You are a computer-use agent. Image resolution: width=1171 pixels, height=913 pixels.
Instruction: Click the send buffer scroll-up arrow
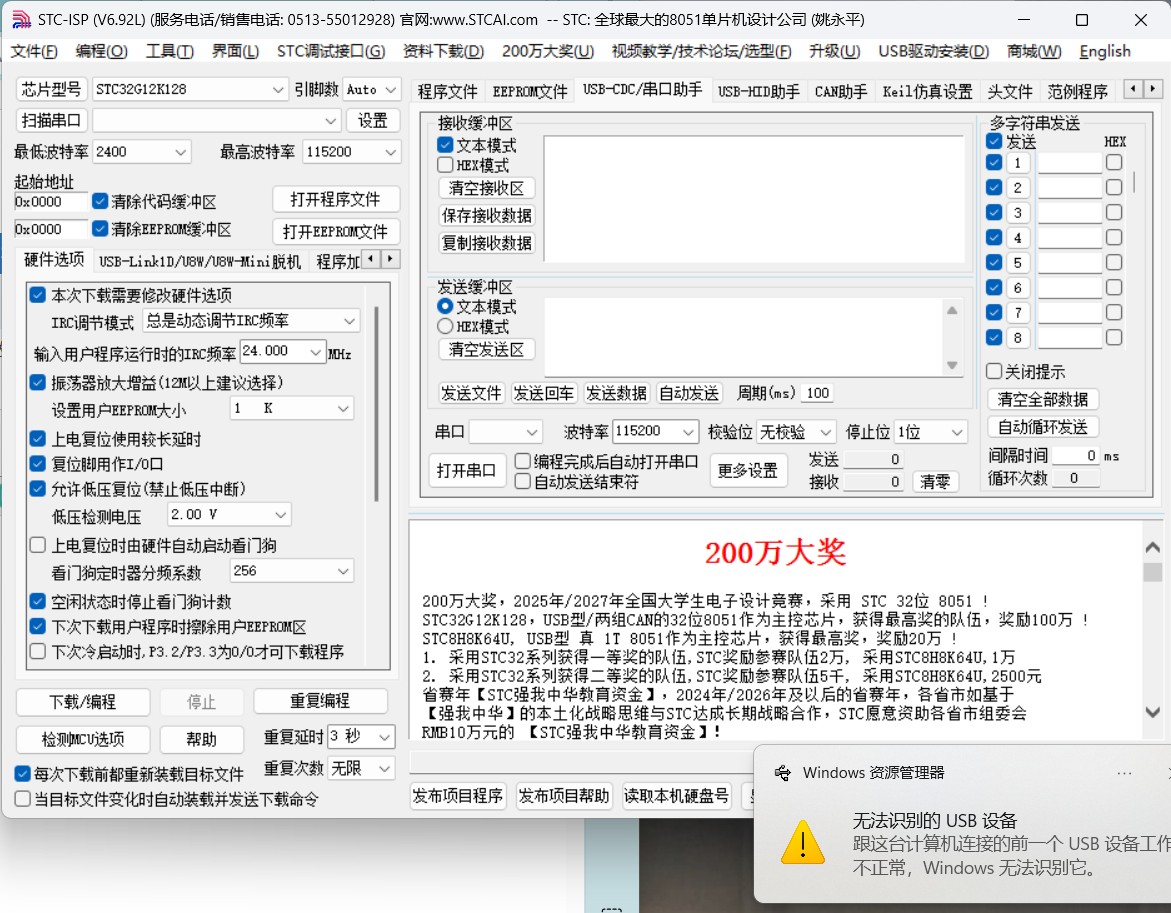click(x=952, y=311)
